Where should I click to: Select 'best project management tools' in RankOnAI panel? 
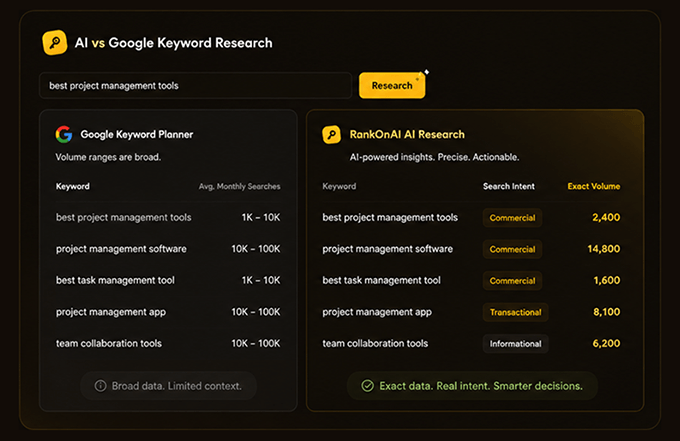pos(390,217)
